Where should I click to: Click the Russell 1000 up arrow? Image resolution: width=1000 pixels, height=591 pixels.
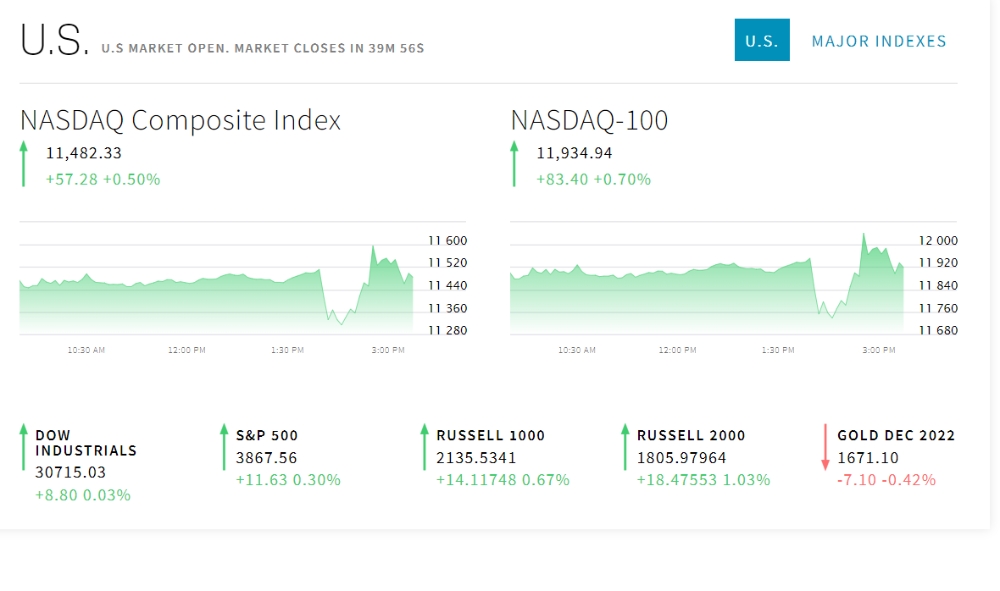tap(424, 447)
